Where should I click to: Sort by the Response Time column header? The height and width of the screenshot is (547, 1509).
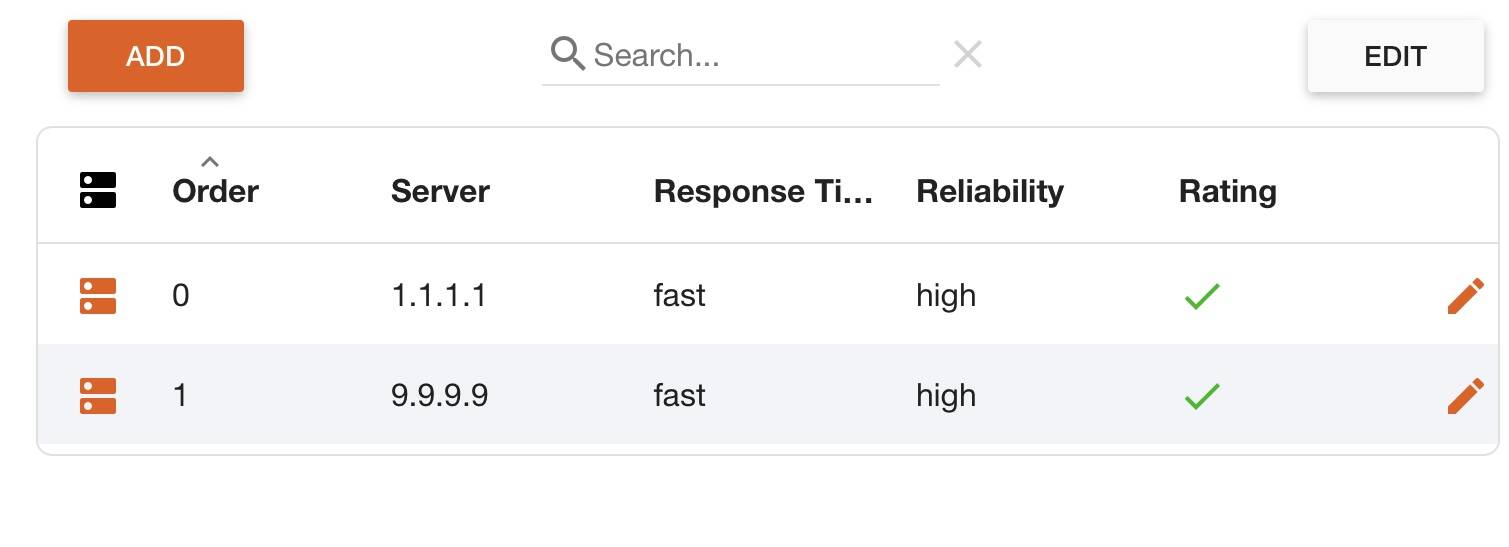click(763, 191)
